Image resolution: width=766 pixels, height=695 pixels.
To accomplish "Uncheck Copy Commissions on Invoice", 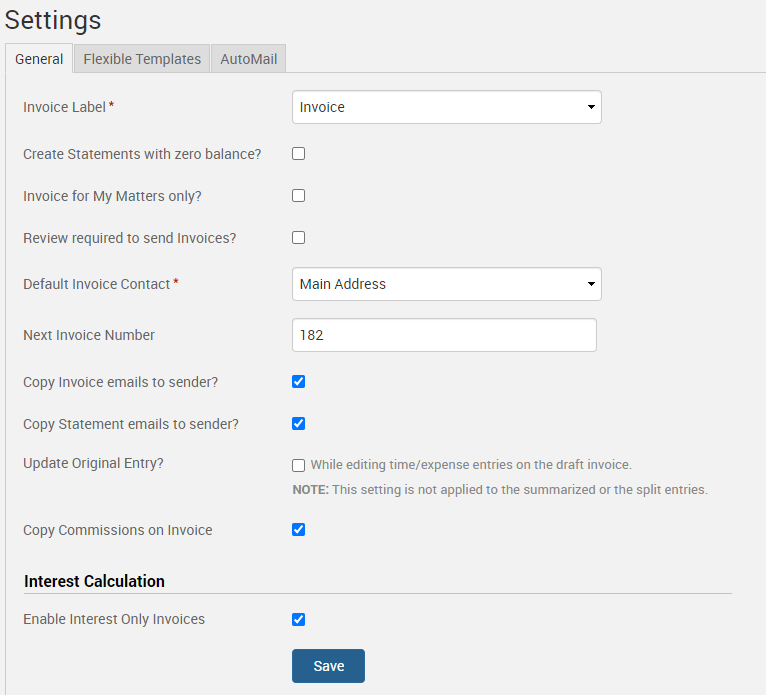I will coord(298,529).
